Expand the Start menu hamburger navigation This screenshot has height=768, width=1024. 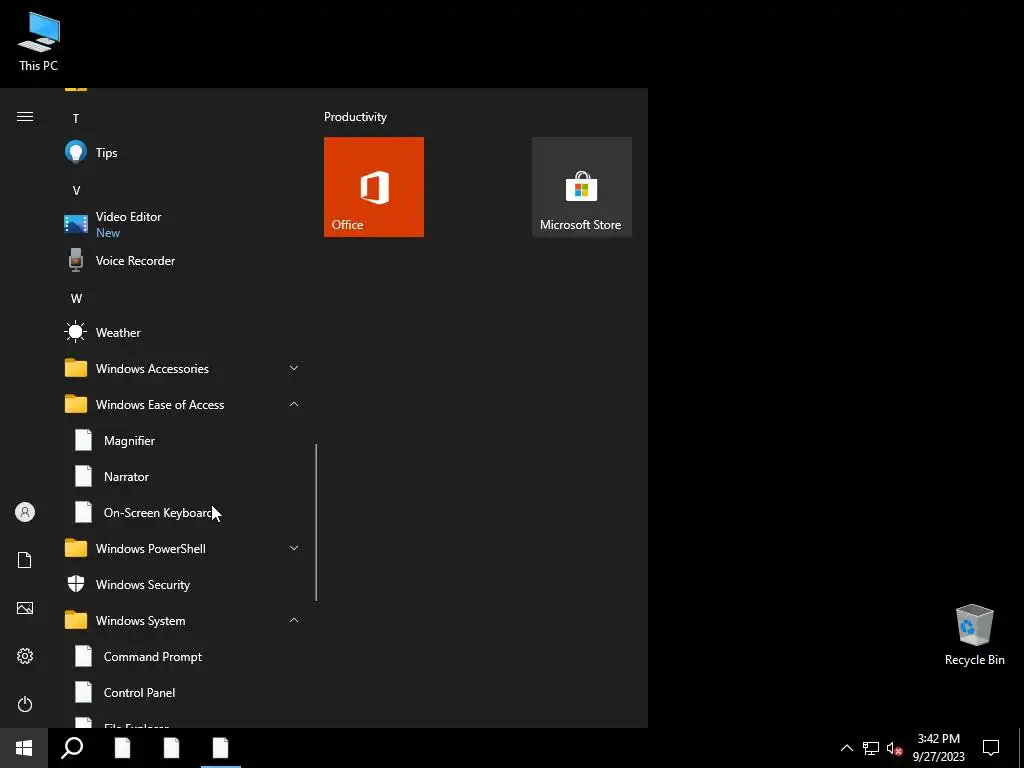coord(25,117)
